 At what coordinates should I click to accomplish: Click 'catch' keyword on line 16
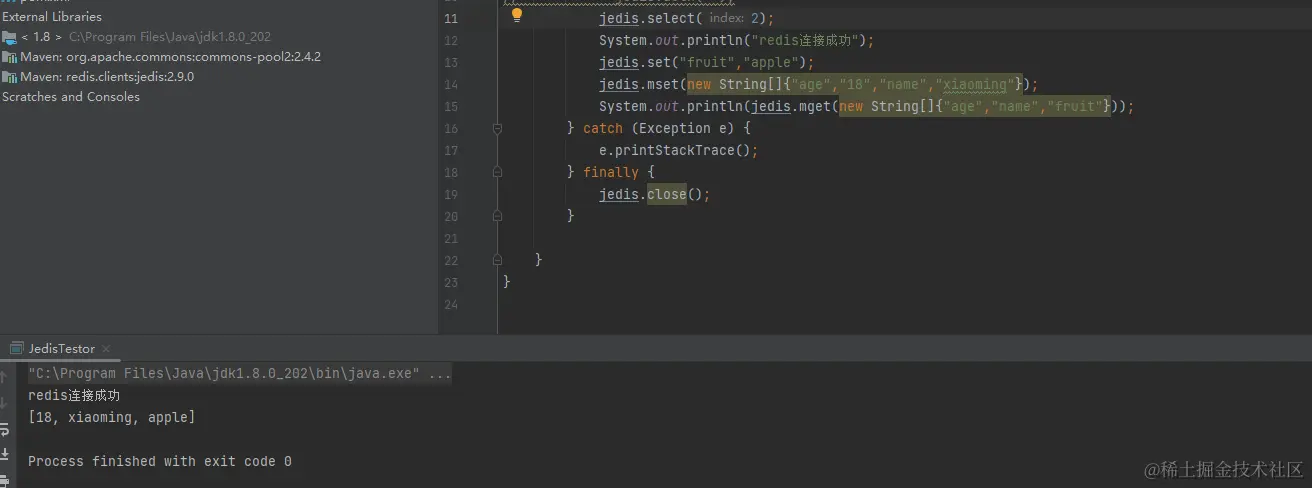(603, 128)
